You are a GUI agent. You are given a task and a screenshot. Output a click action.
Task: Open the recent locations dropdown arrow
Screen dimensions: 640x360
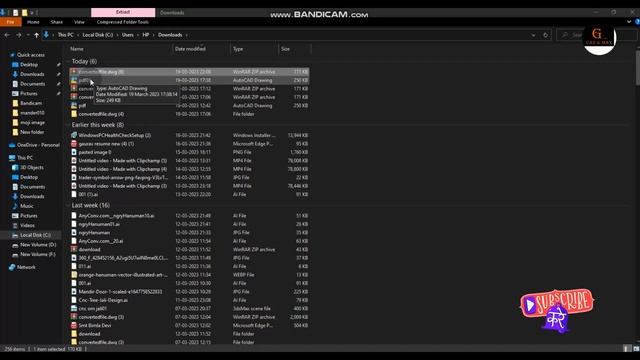[x=28, y=35]
